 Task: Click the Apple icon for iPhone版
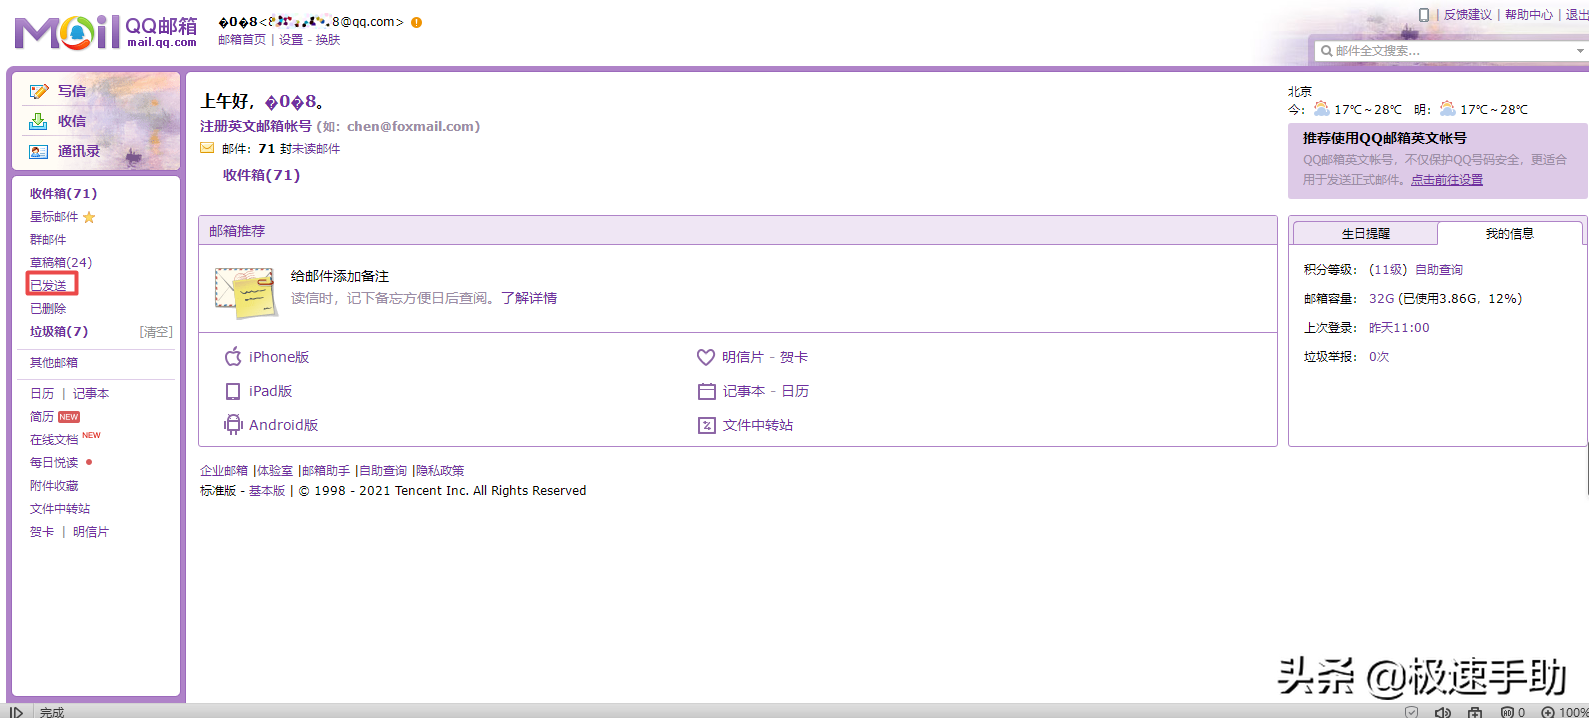[233, 357]
